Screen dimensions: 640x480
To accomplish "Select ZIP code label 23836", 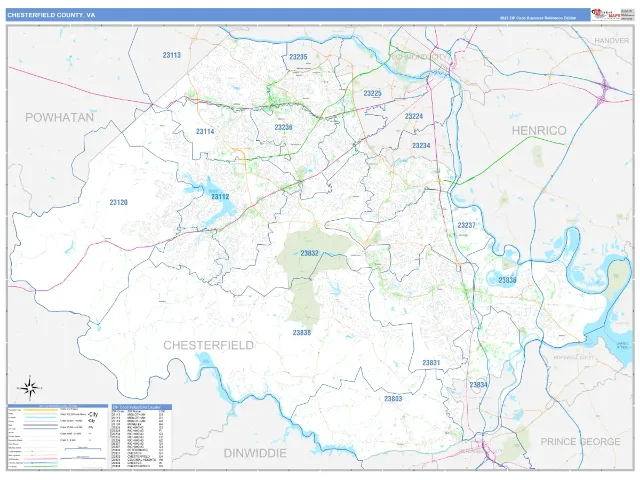I will point(507,280).
